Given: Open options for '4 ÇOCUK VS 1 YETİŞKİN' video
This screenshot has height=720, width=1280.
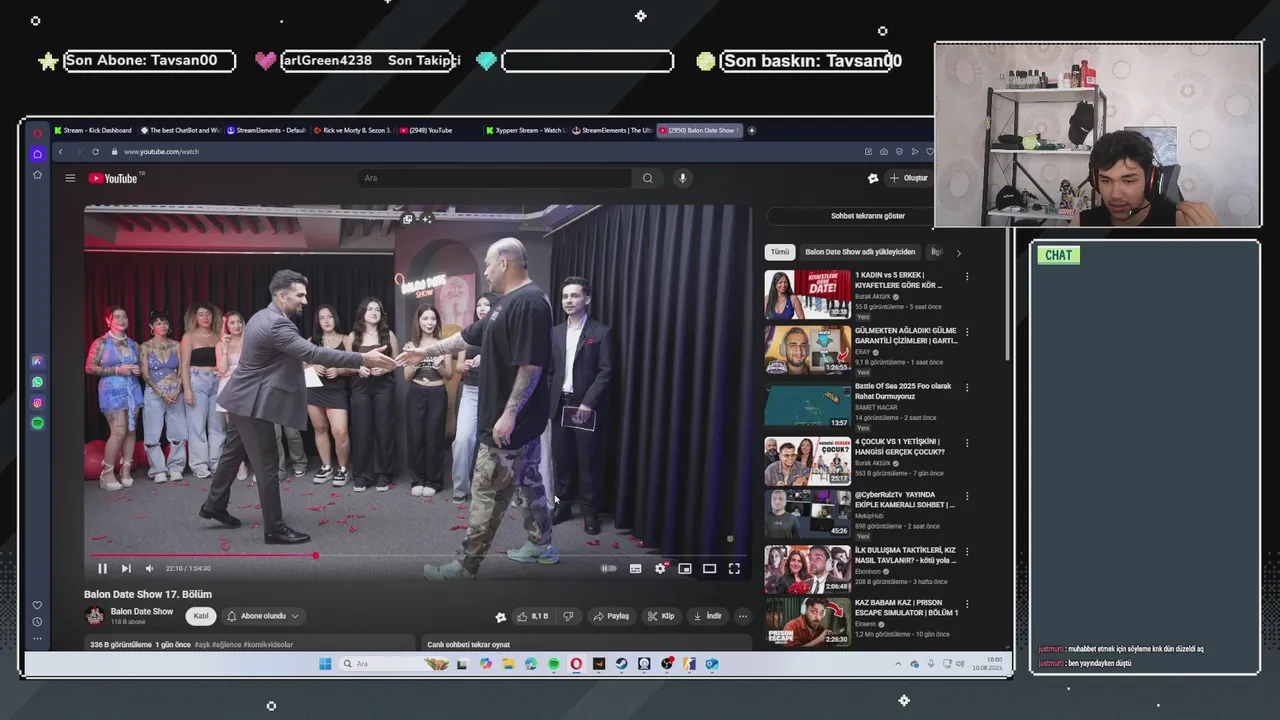Looking at the screenshot, I should 966,442.
